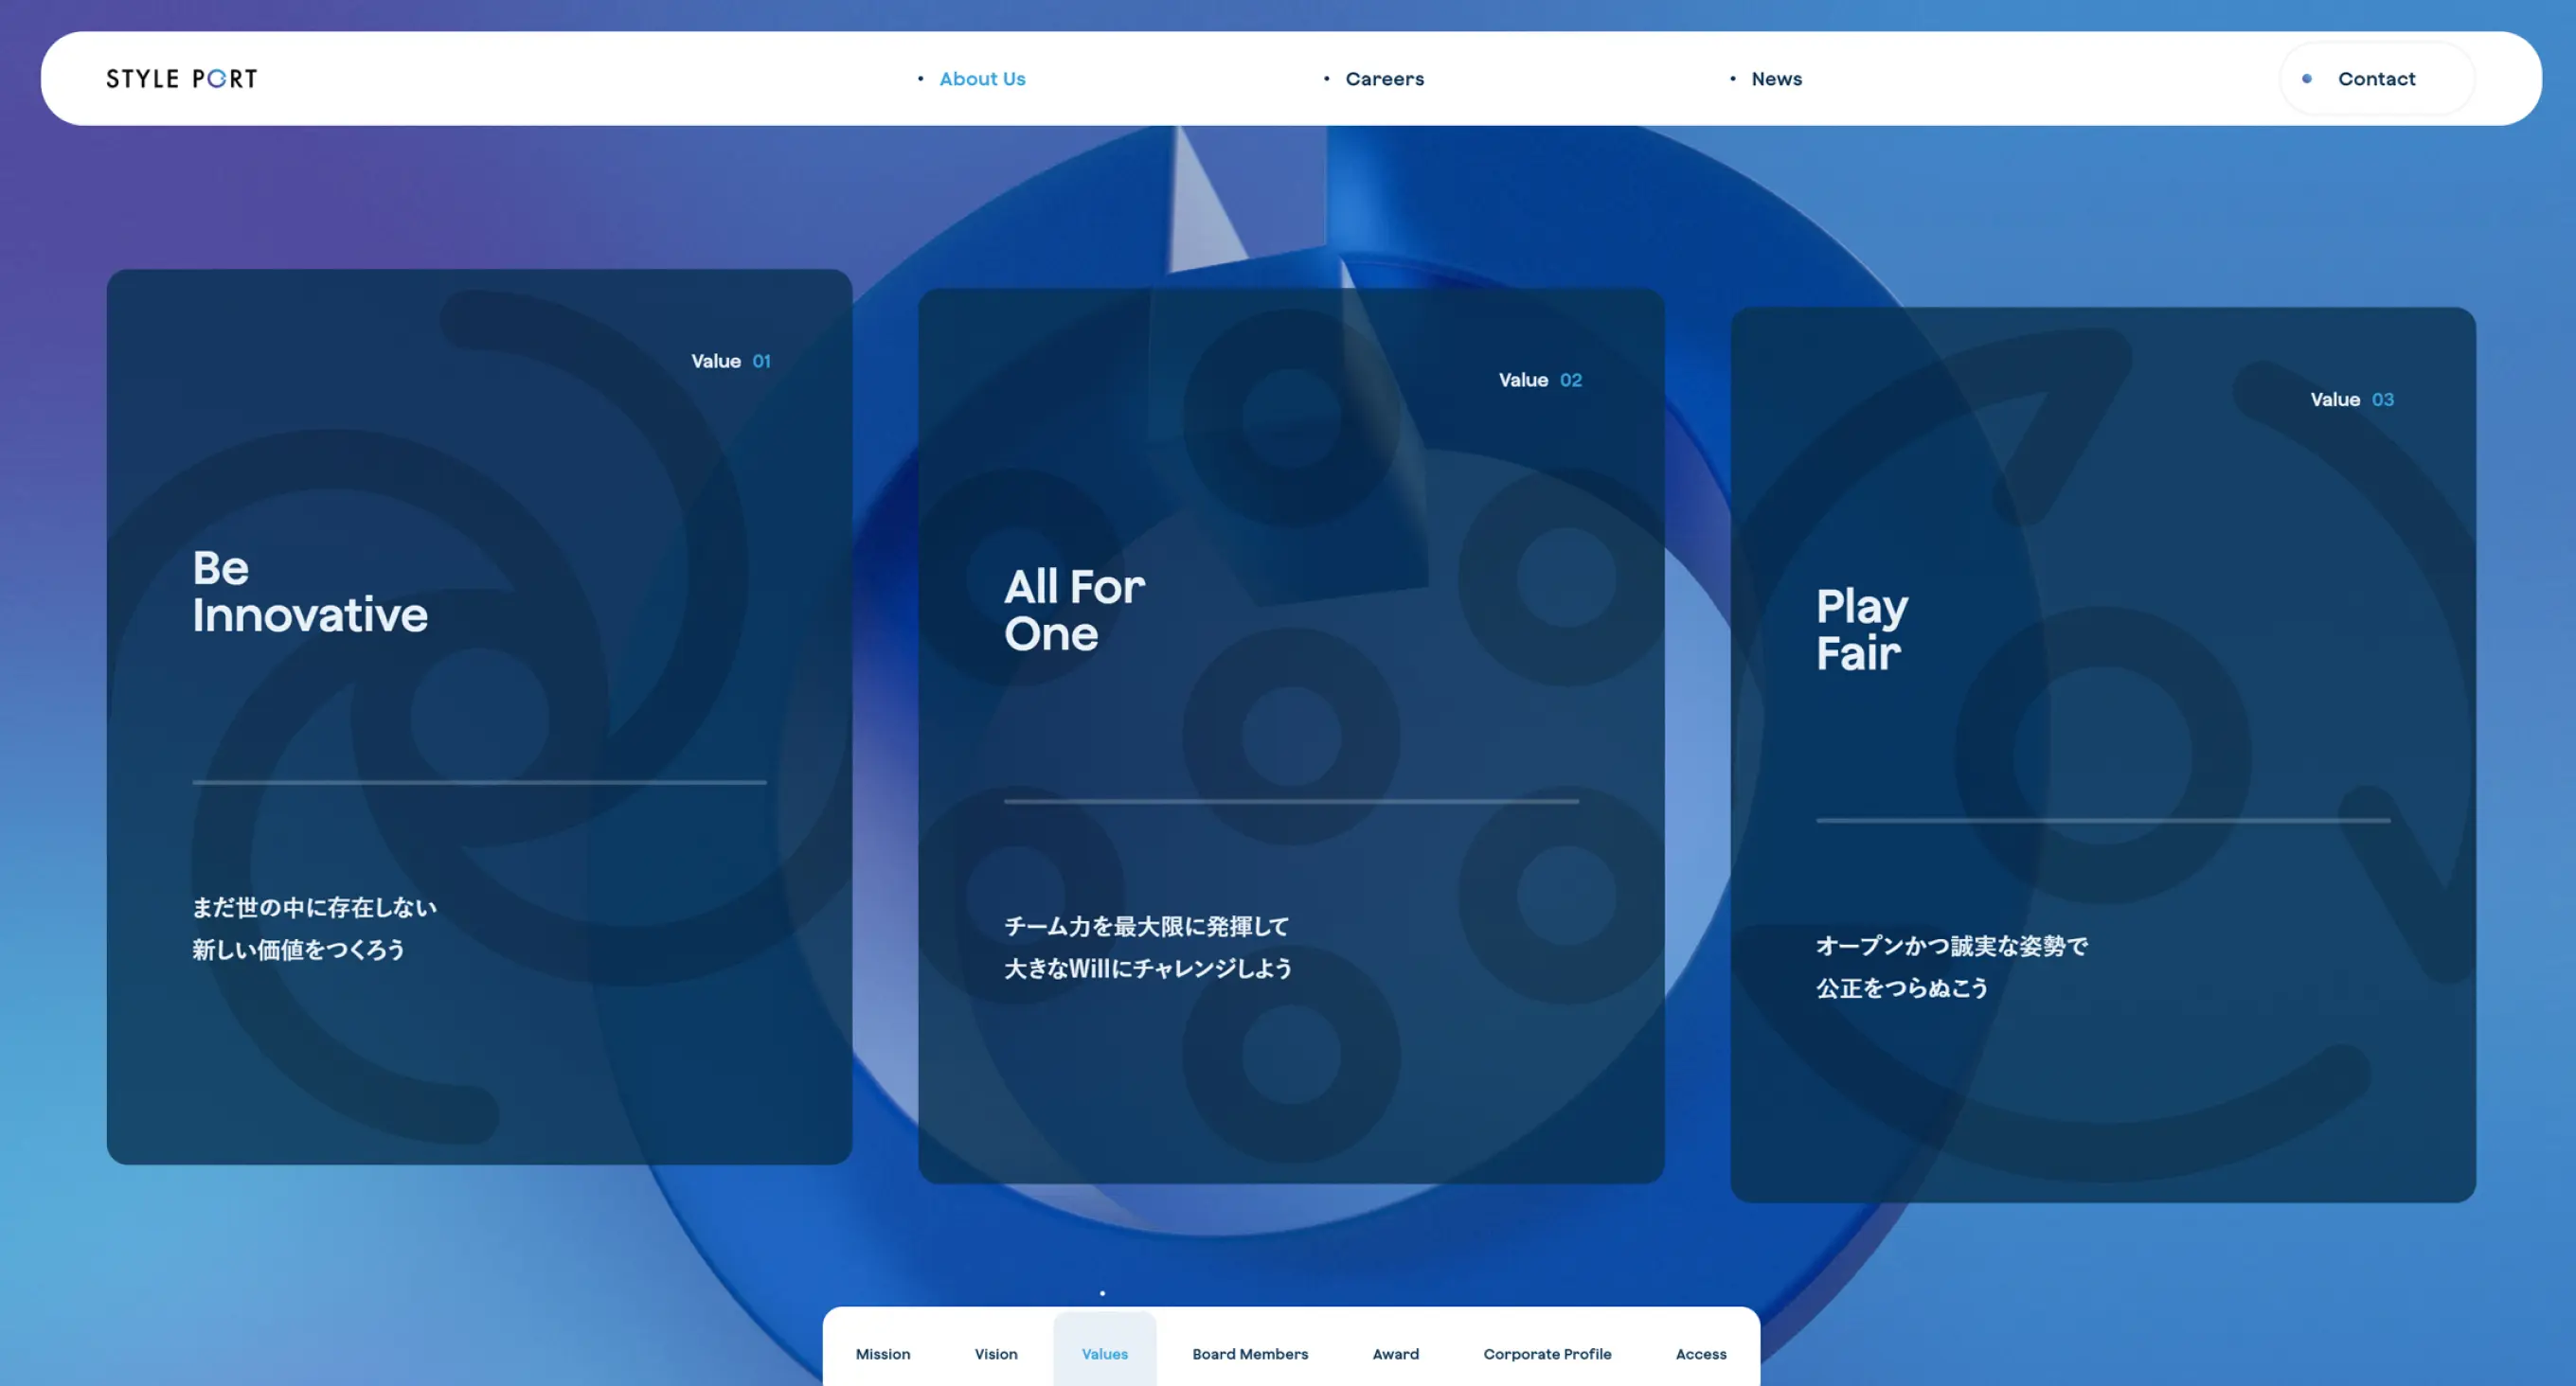Select the highlighted Values tab
The width and height of the screenshot is (2576, 1386).
[x=1104, y=1353]
